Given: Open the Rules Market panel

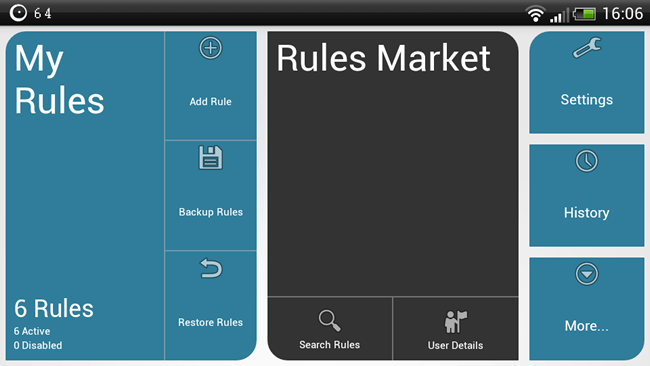Looking at the screenshot, I should (x=393, y=164).
